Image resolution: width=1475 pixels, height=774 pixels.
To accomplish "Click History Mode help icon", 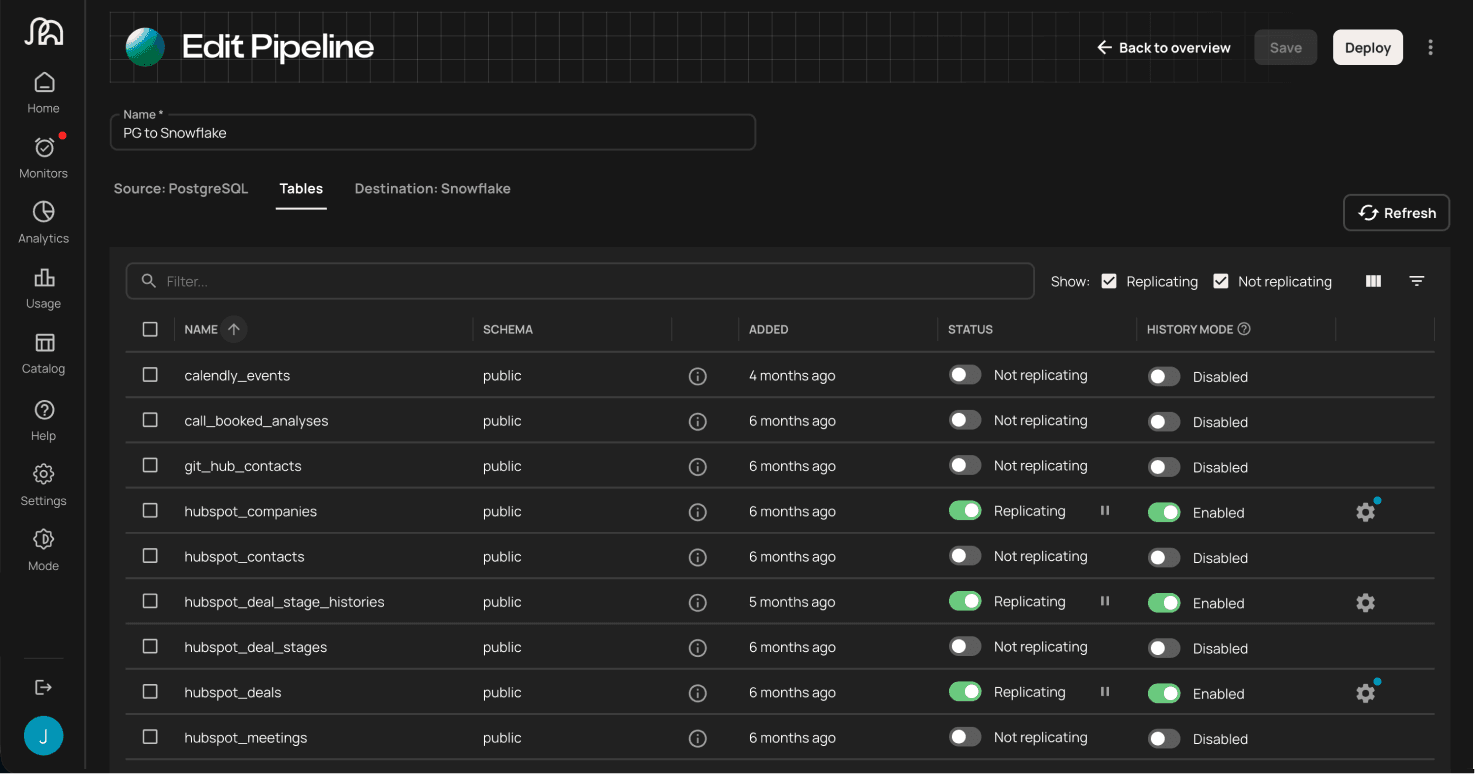I will (x=1244, y=329).
